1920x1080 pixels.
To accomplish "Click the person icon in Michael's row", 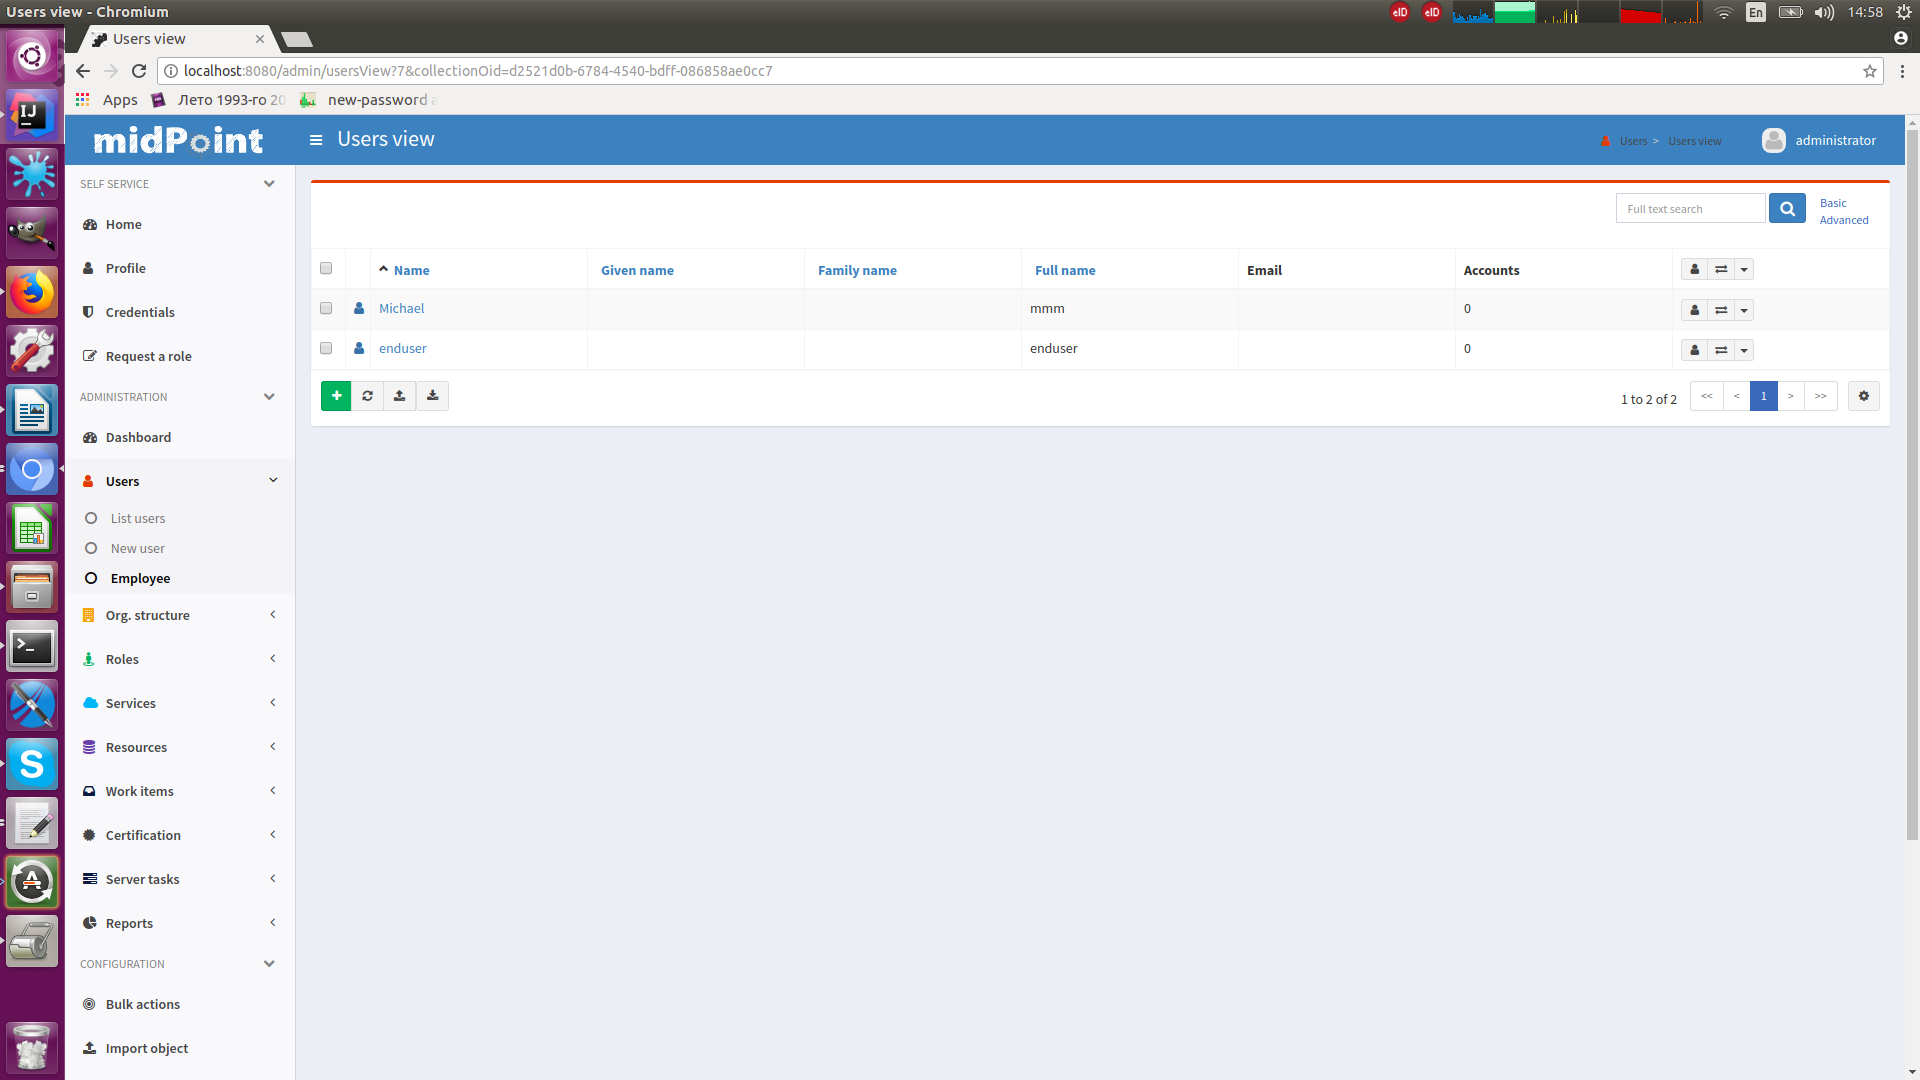I will tap(1694, 310).
